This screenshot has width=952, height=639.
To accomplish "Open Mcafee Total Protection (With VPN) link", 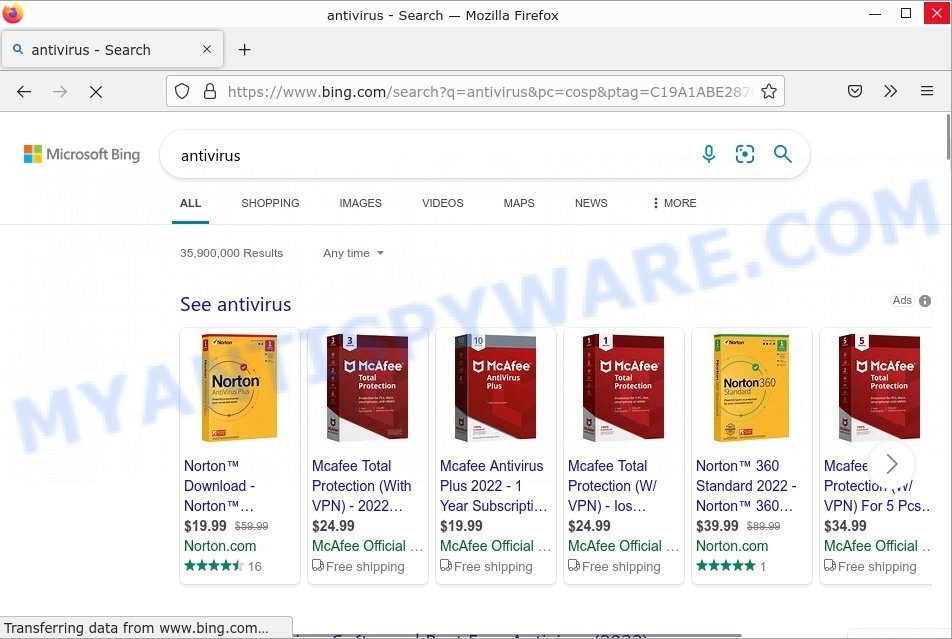I will (362, 486).
